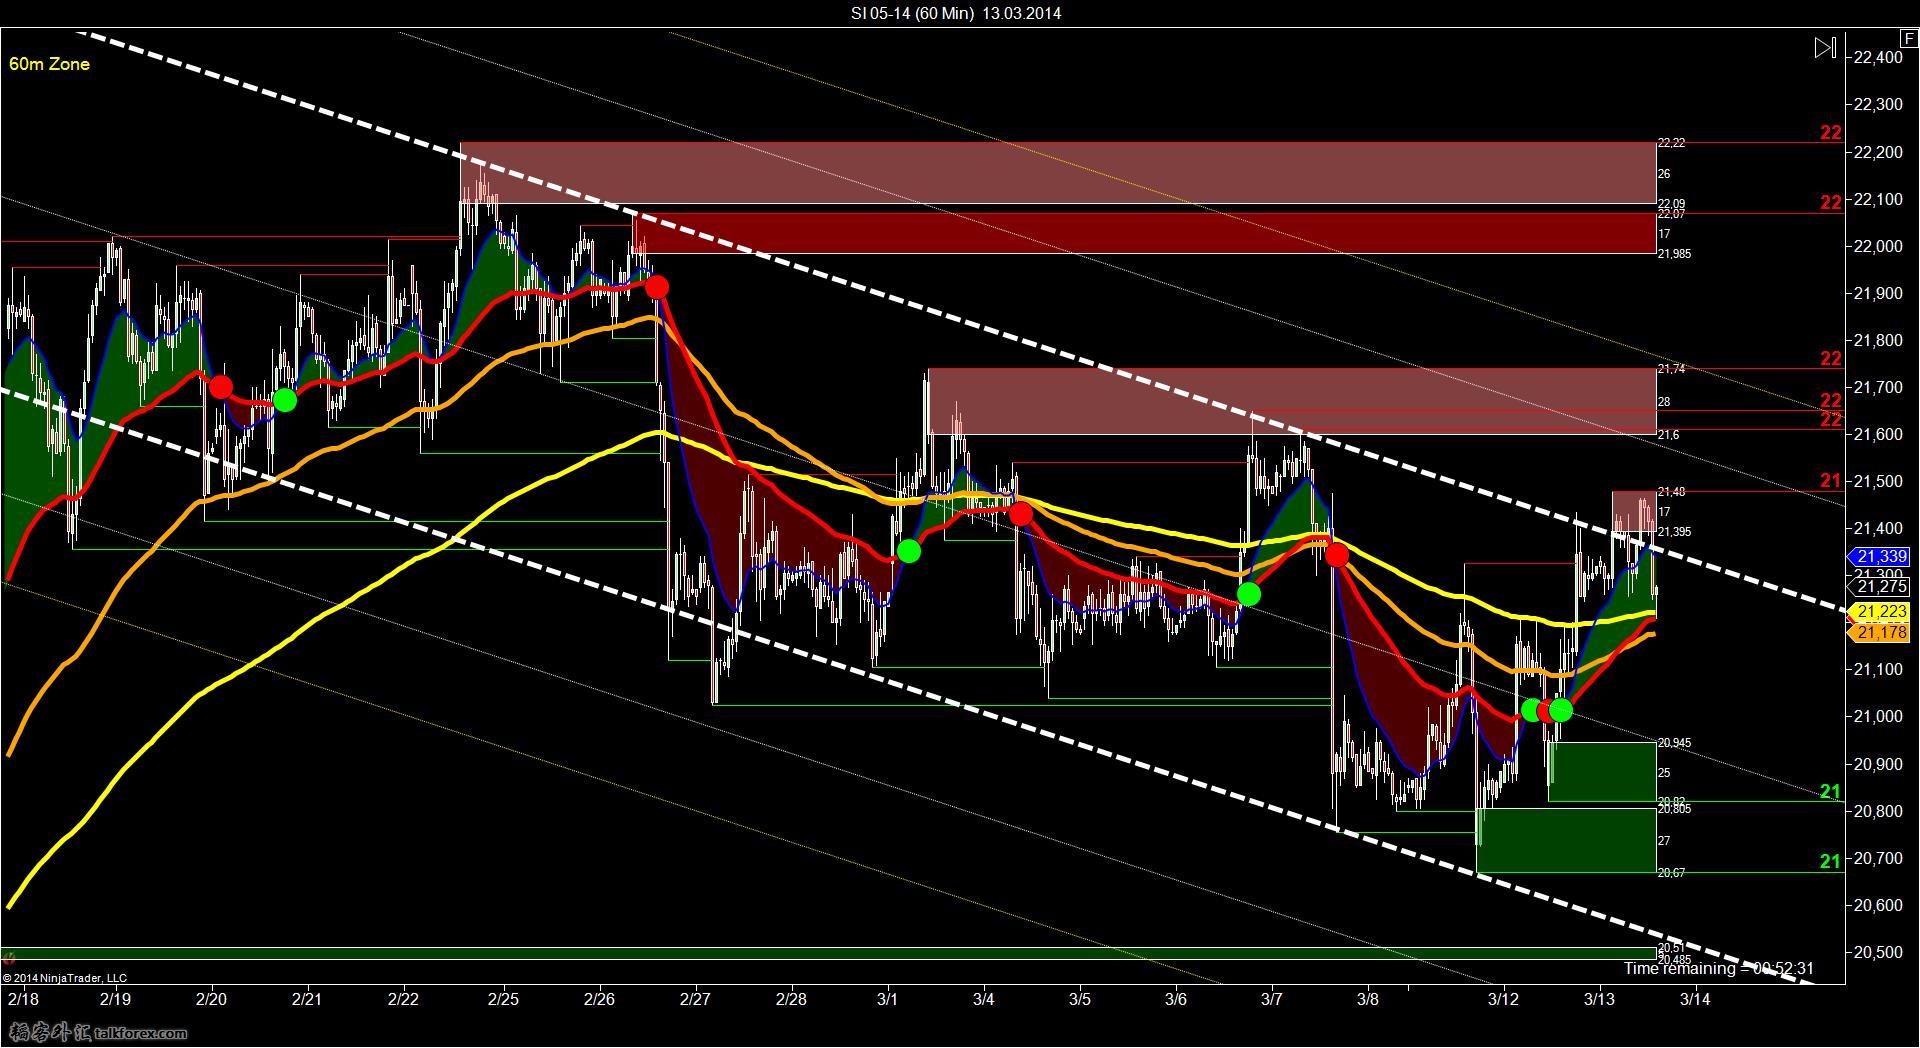Click the red signal dot on 3/4

tap(1020, 515)
